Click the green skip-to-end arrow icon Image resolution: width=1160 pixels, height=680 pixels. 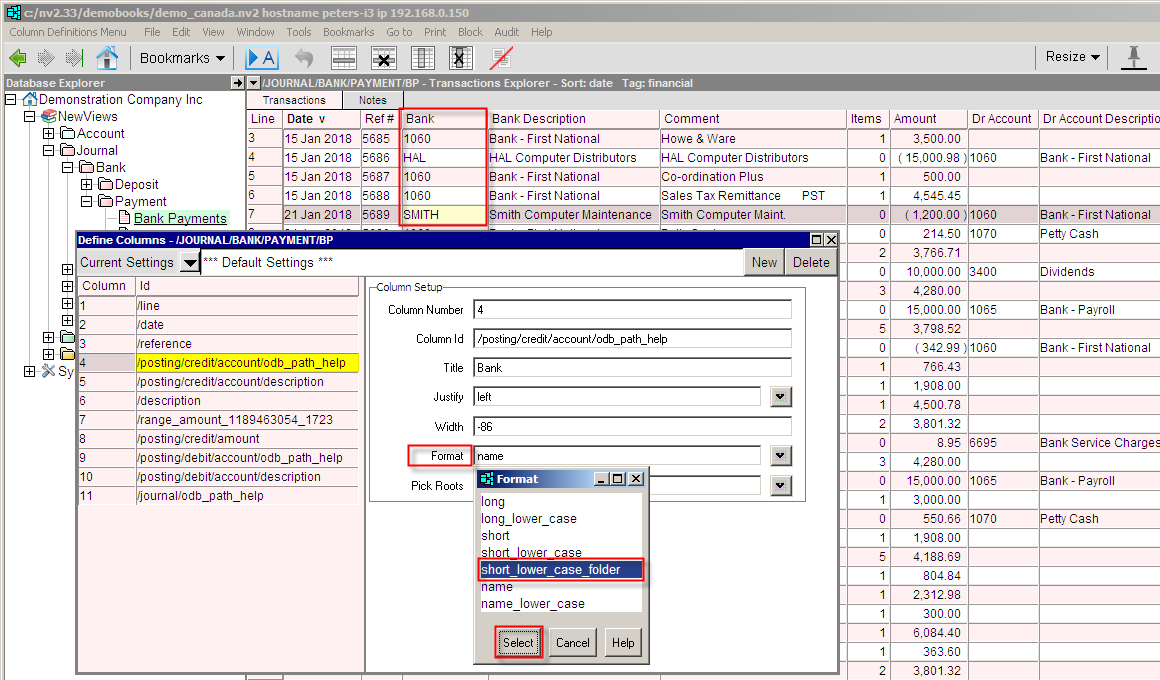point(74,58)
